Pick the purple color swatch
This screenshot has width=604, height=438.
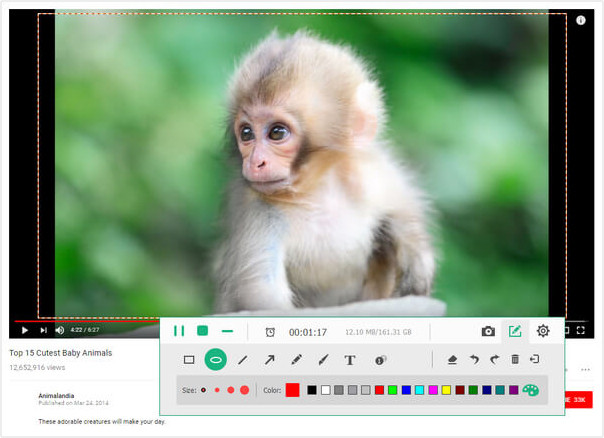(x=513, y=390)
